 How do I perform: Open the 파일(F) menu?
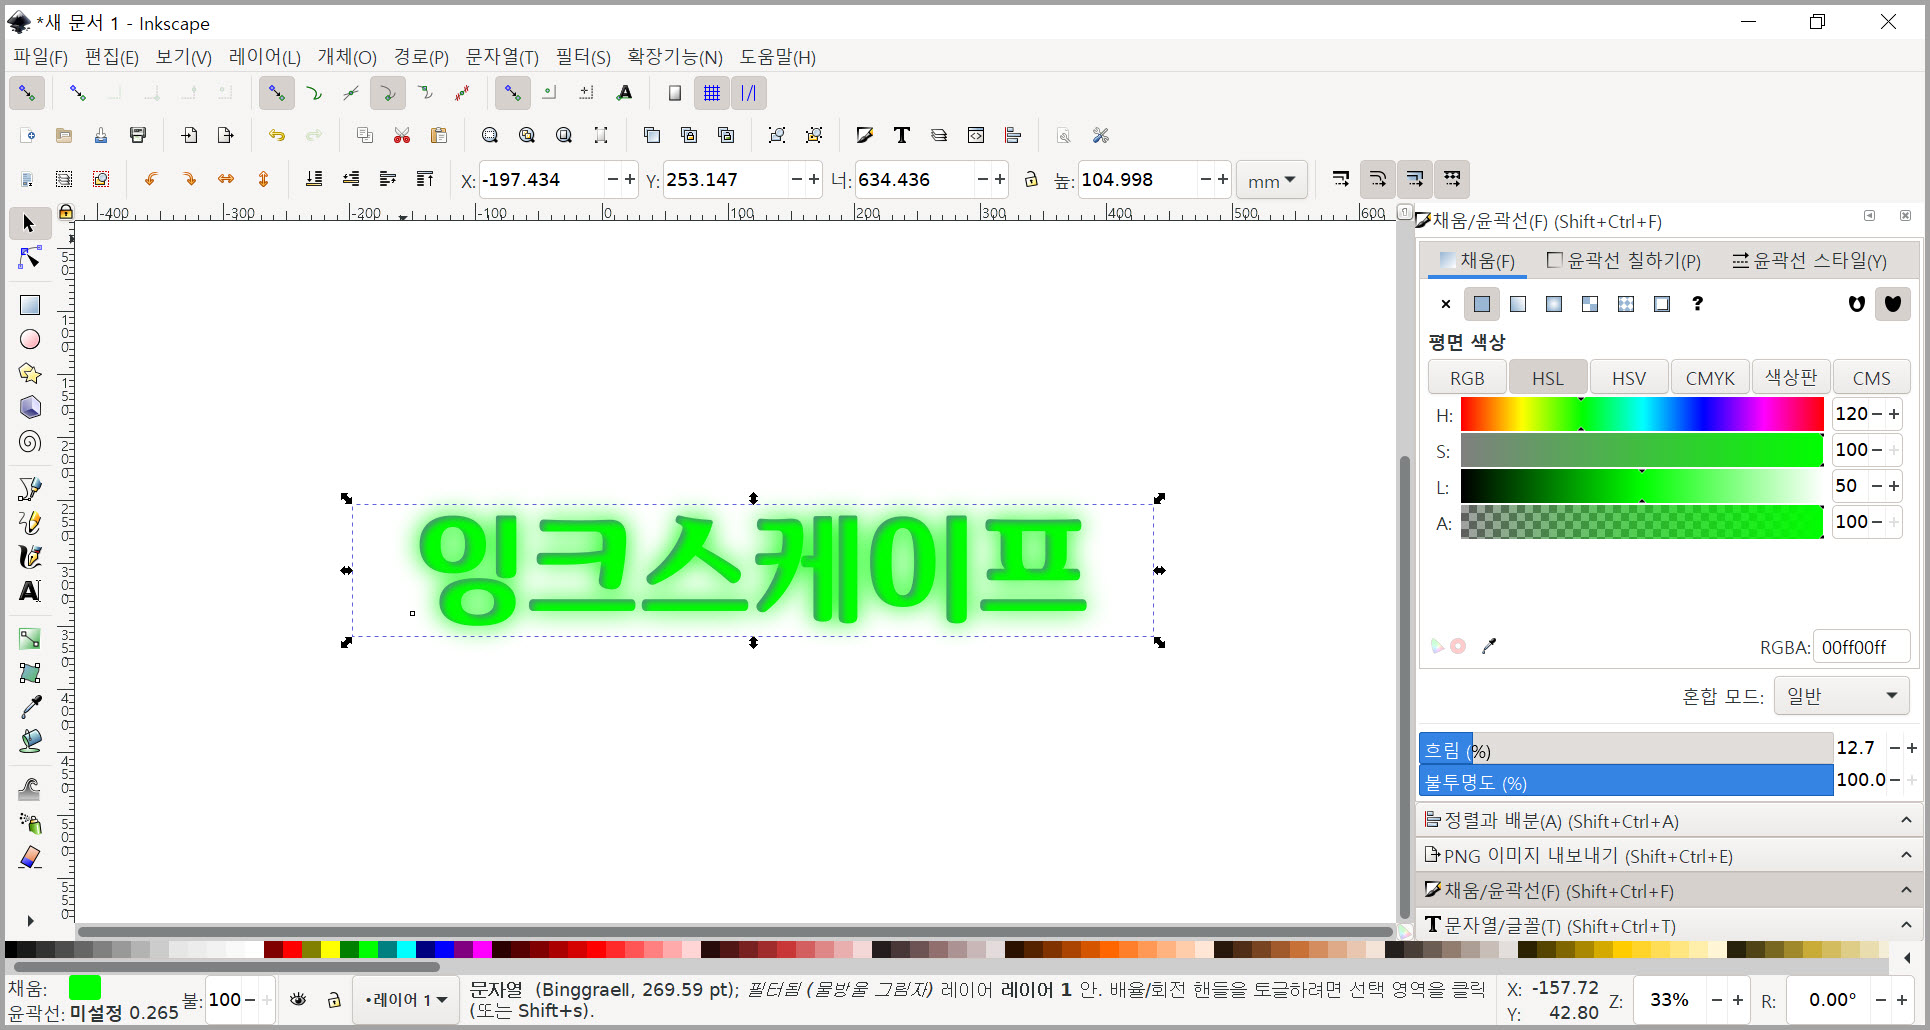(41, 57)
